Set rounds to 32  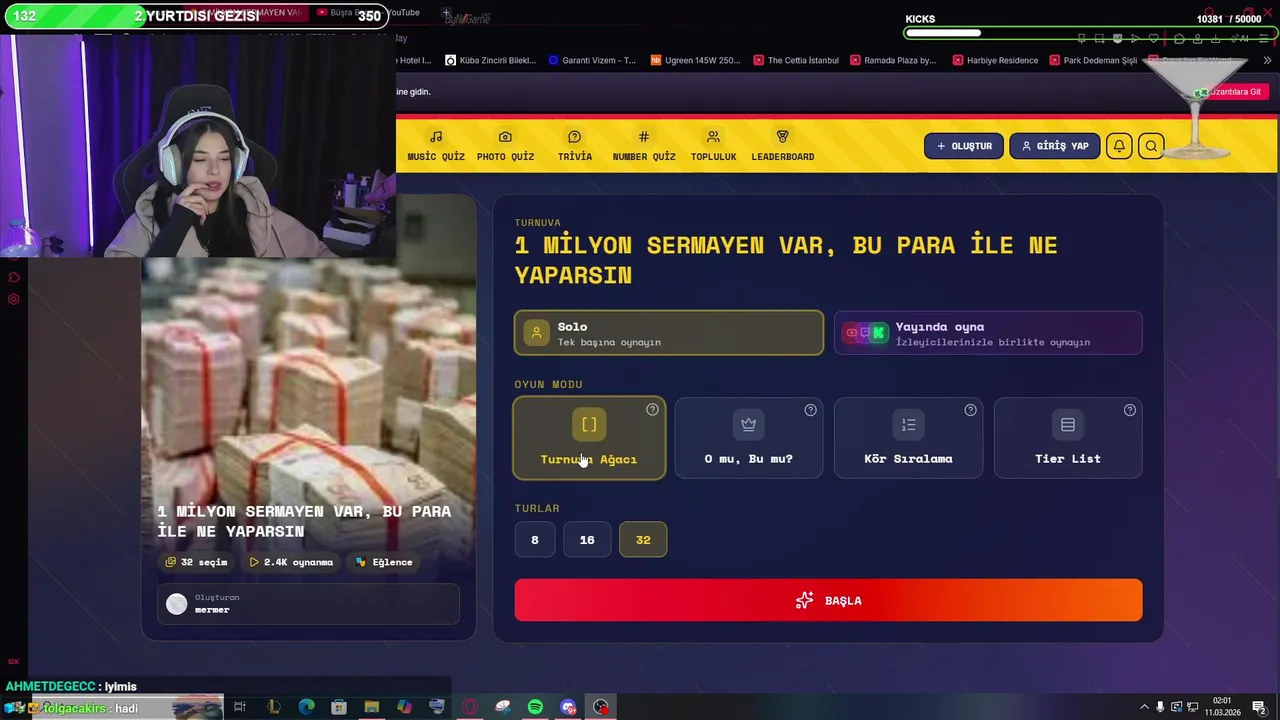point(643,540)
